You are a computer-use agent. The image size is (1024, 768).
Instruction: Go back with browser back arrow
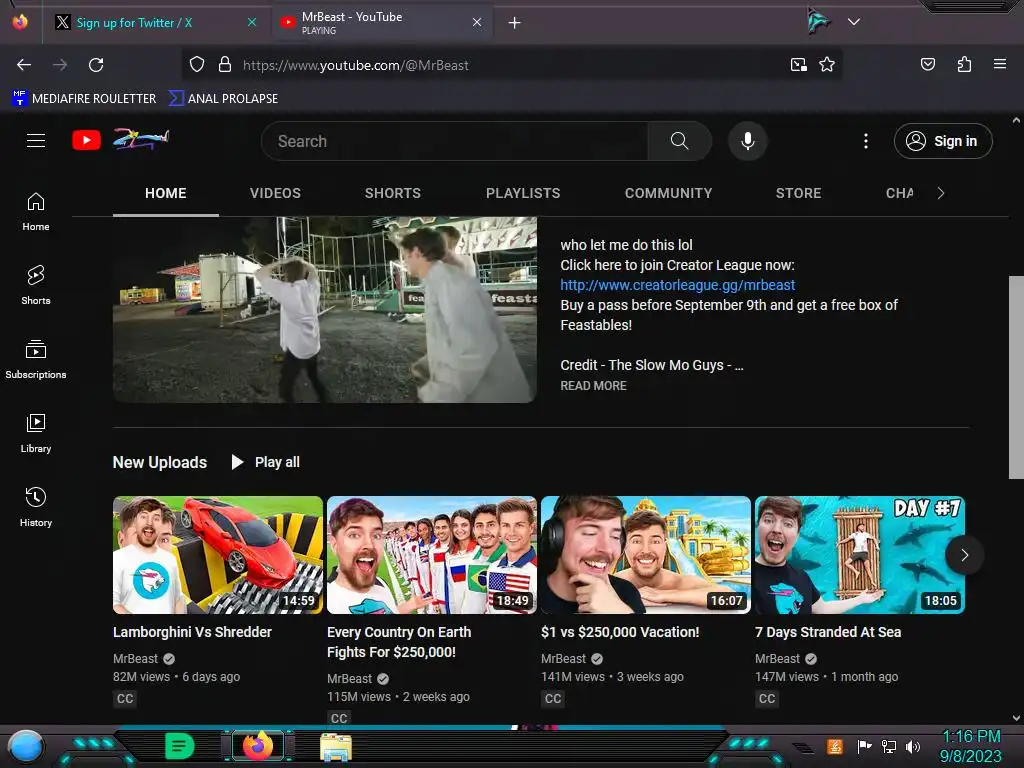(24, 65)
